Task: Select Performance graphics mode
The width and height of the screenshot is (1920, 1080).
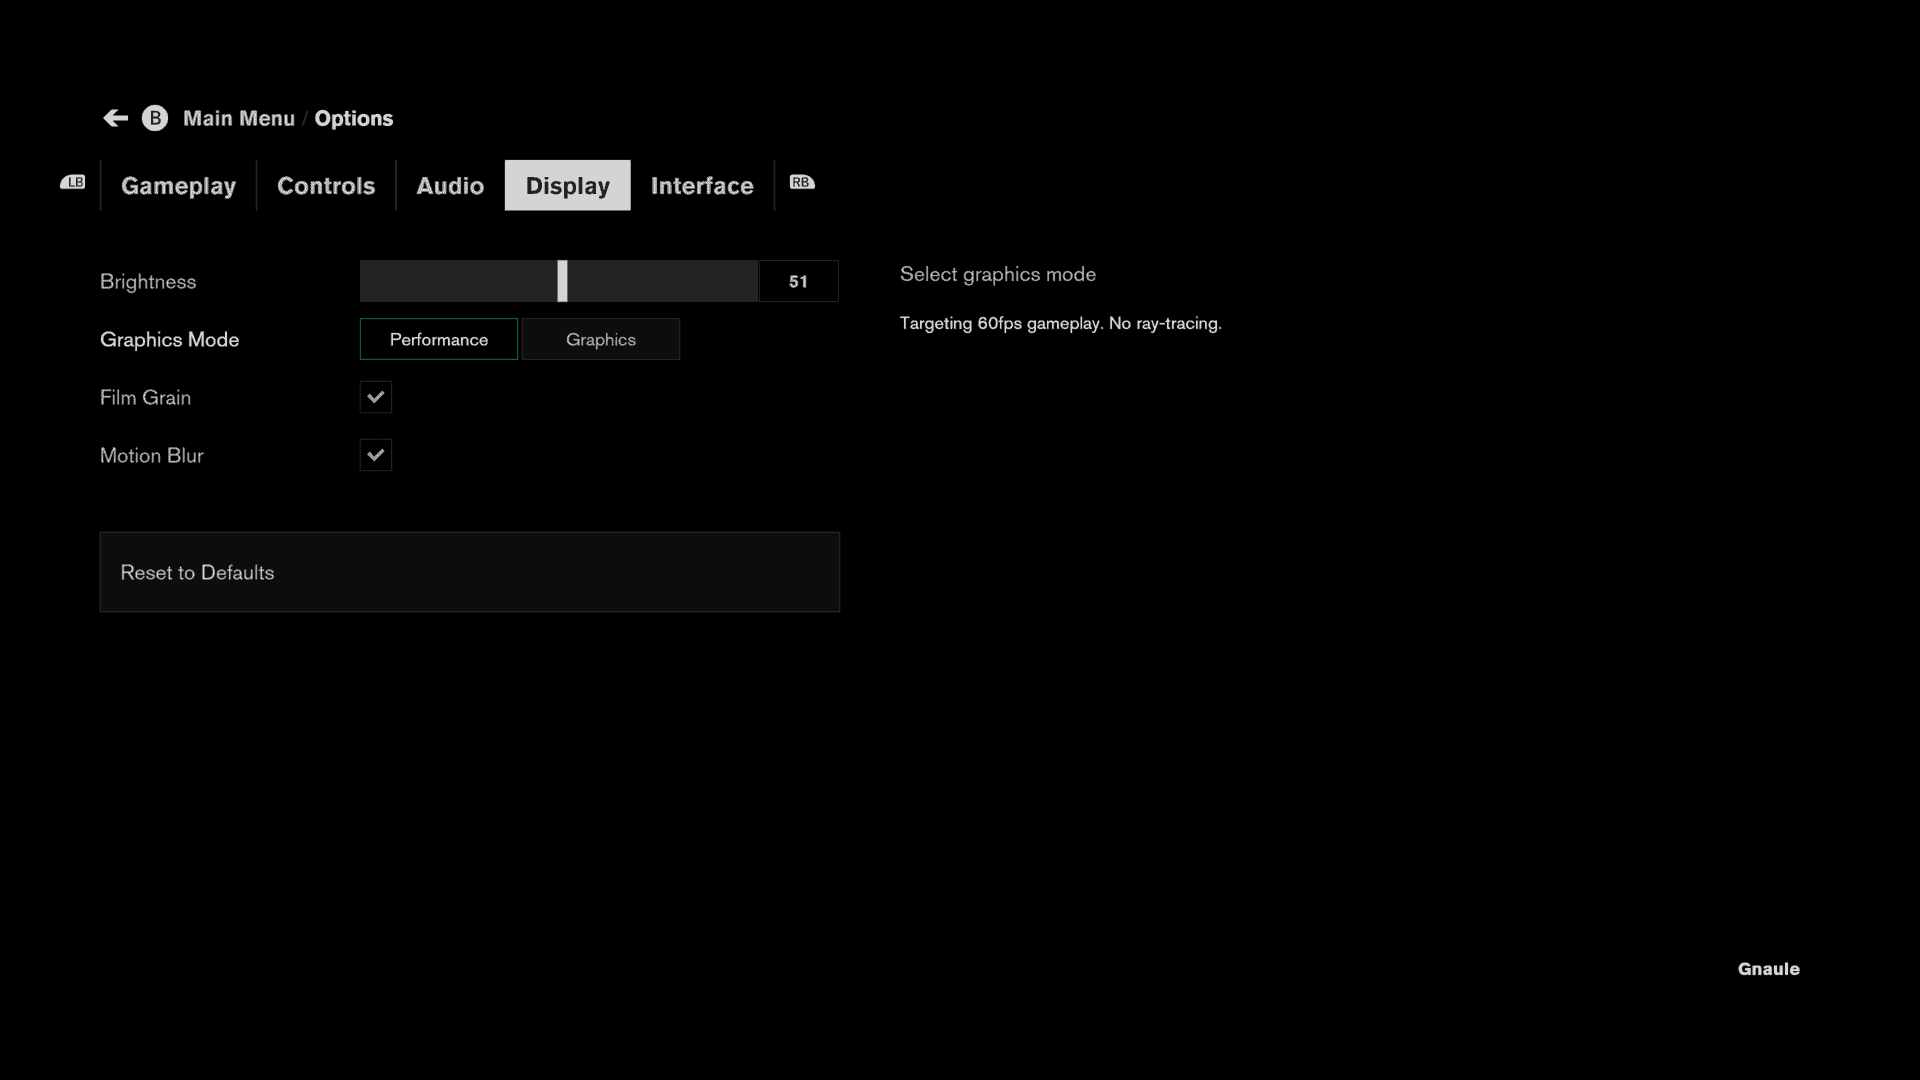Action: [x=439, y=339]
